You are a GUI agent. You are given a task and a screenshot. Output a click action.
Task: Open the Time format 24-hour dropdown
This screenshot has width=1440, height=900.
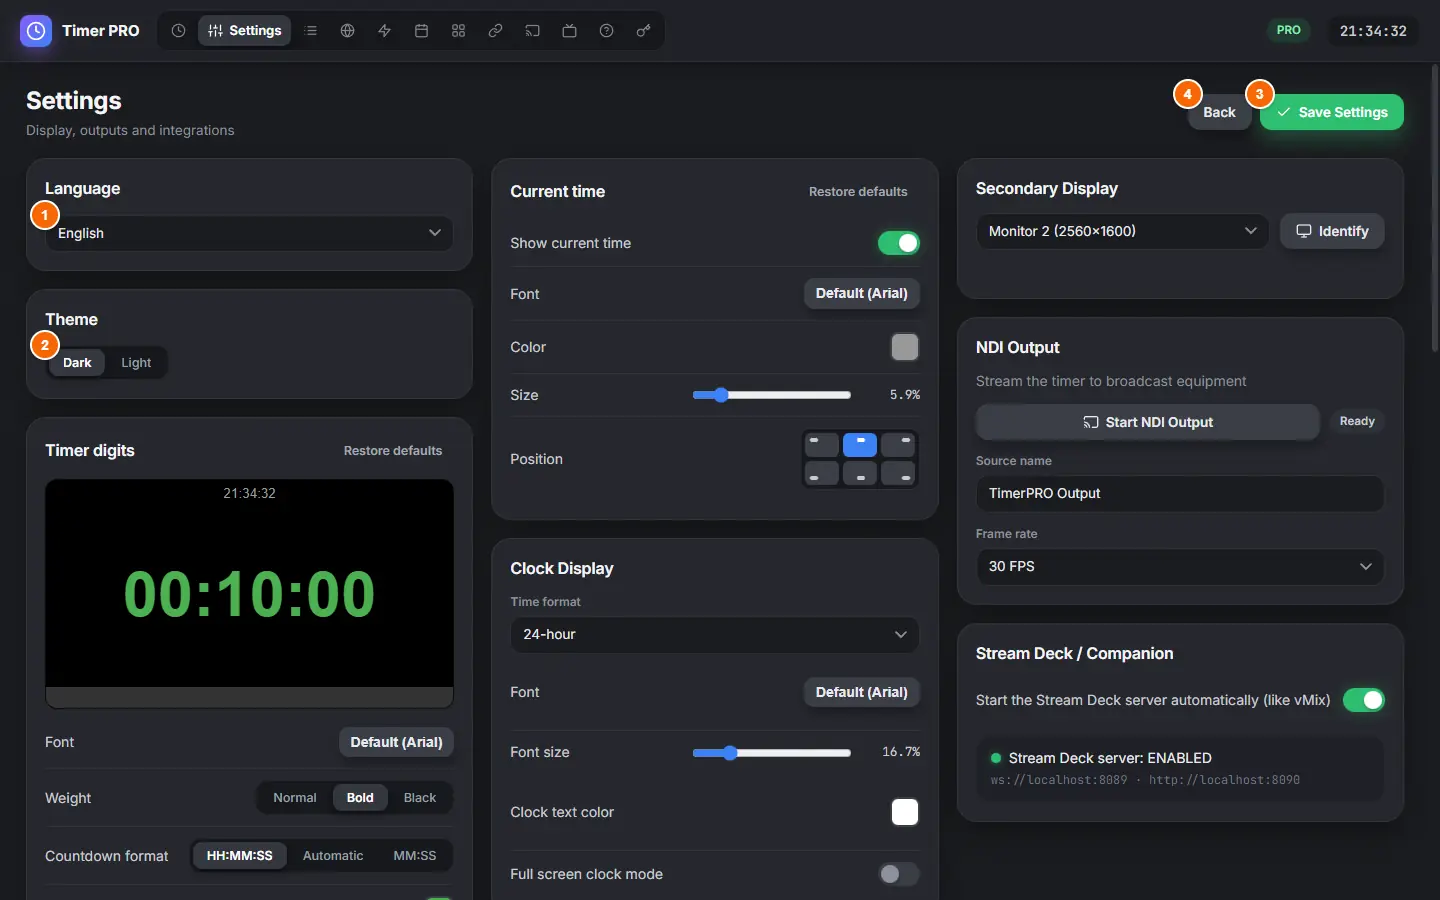(x=715, y=635)
